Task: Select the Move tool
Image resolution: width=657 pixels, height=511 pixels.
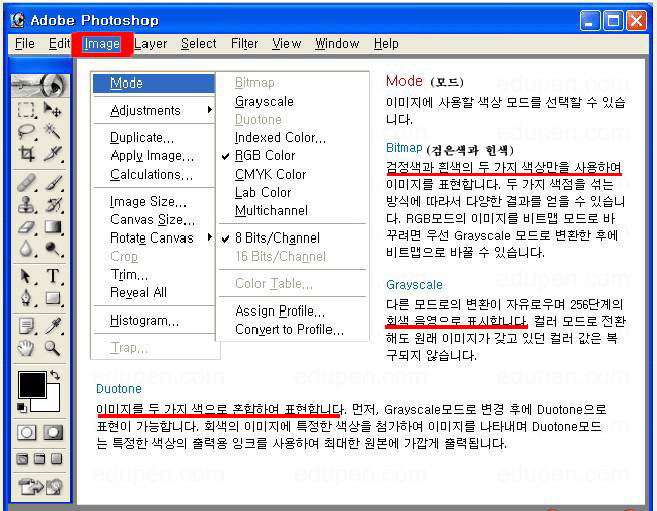Action: tap(52, 110)
